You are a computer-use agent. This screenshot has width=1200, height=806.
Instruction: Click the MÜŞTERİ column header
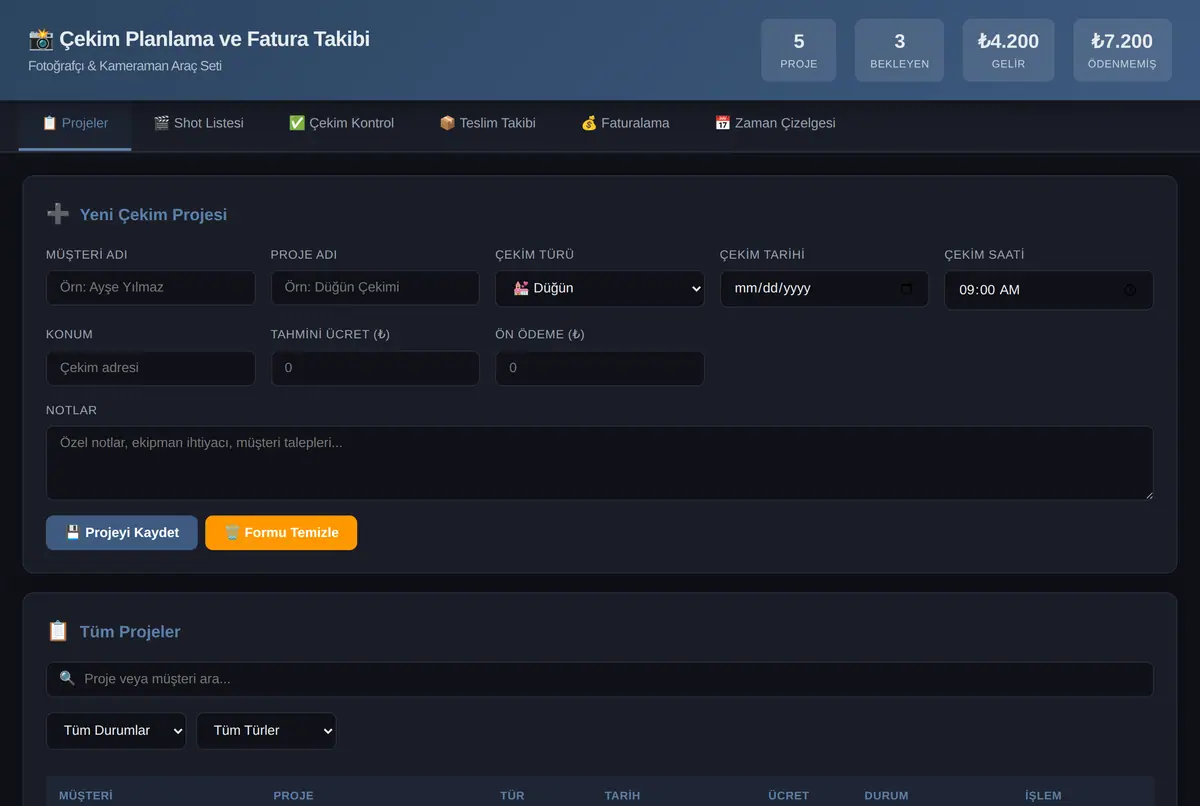[86, 796]
